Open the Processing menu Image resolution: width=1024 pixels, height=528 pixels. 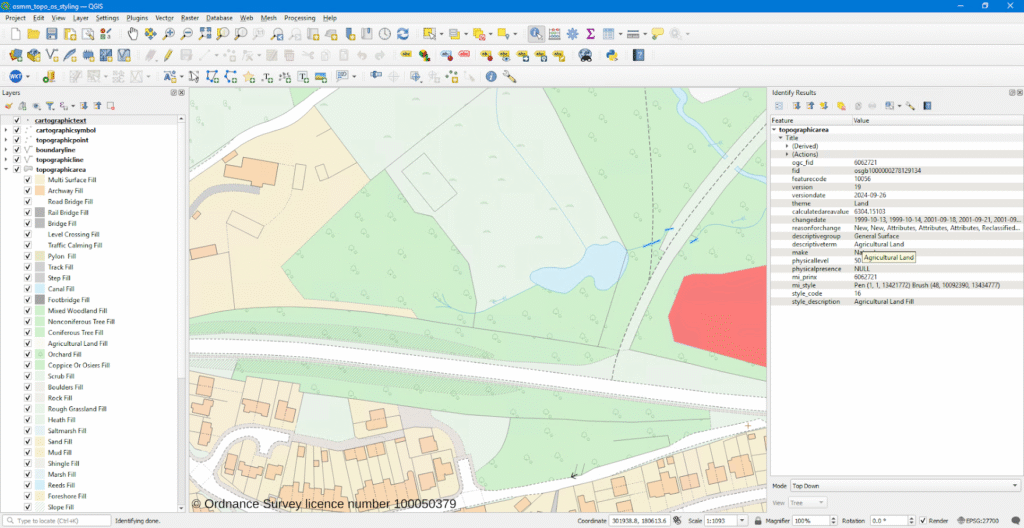(299, 18)
